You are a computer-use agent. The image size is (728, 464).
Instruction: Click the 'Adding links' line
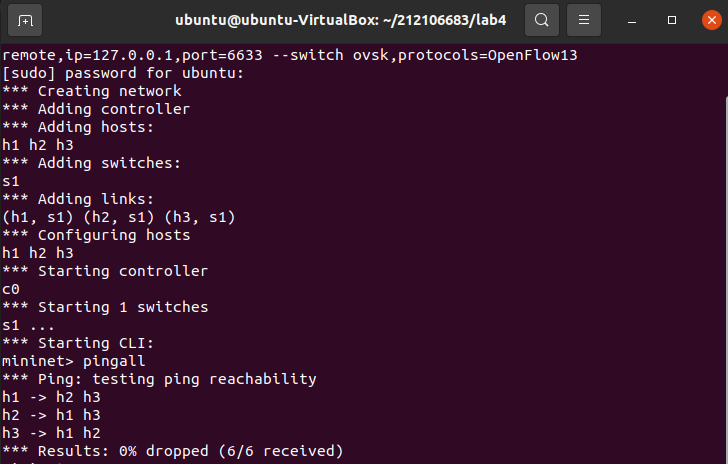78,199
